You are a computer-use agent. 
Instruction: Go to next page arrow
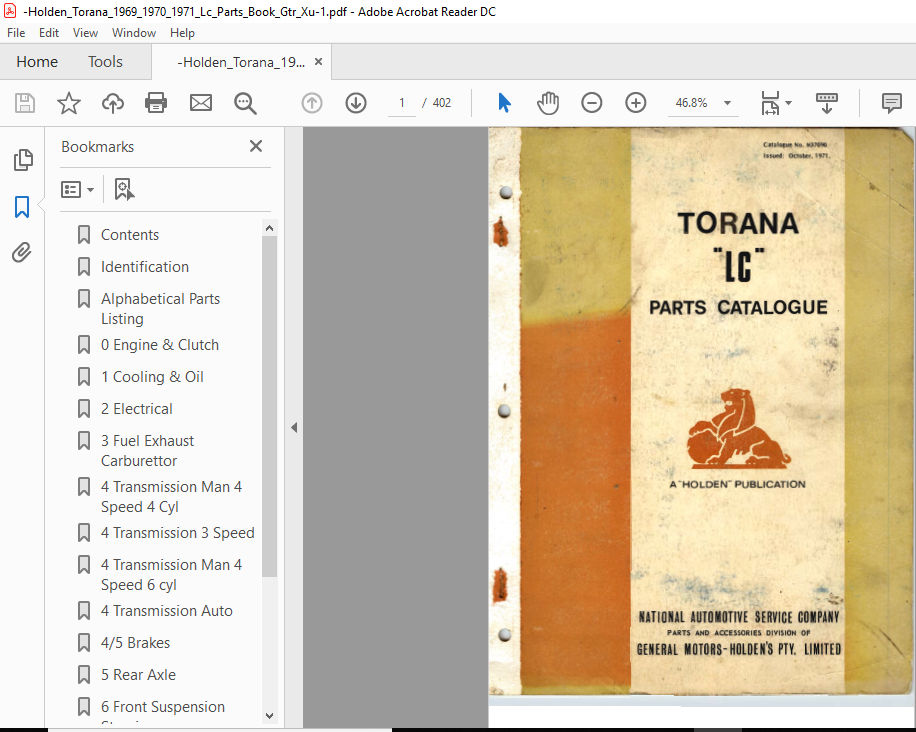pyautogui.click(x=356, y=103)
